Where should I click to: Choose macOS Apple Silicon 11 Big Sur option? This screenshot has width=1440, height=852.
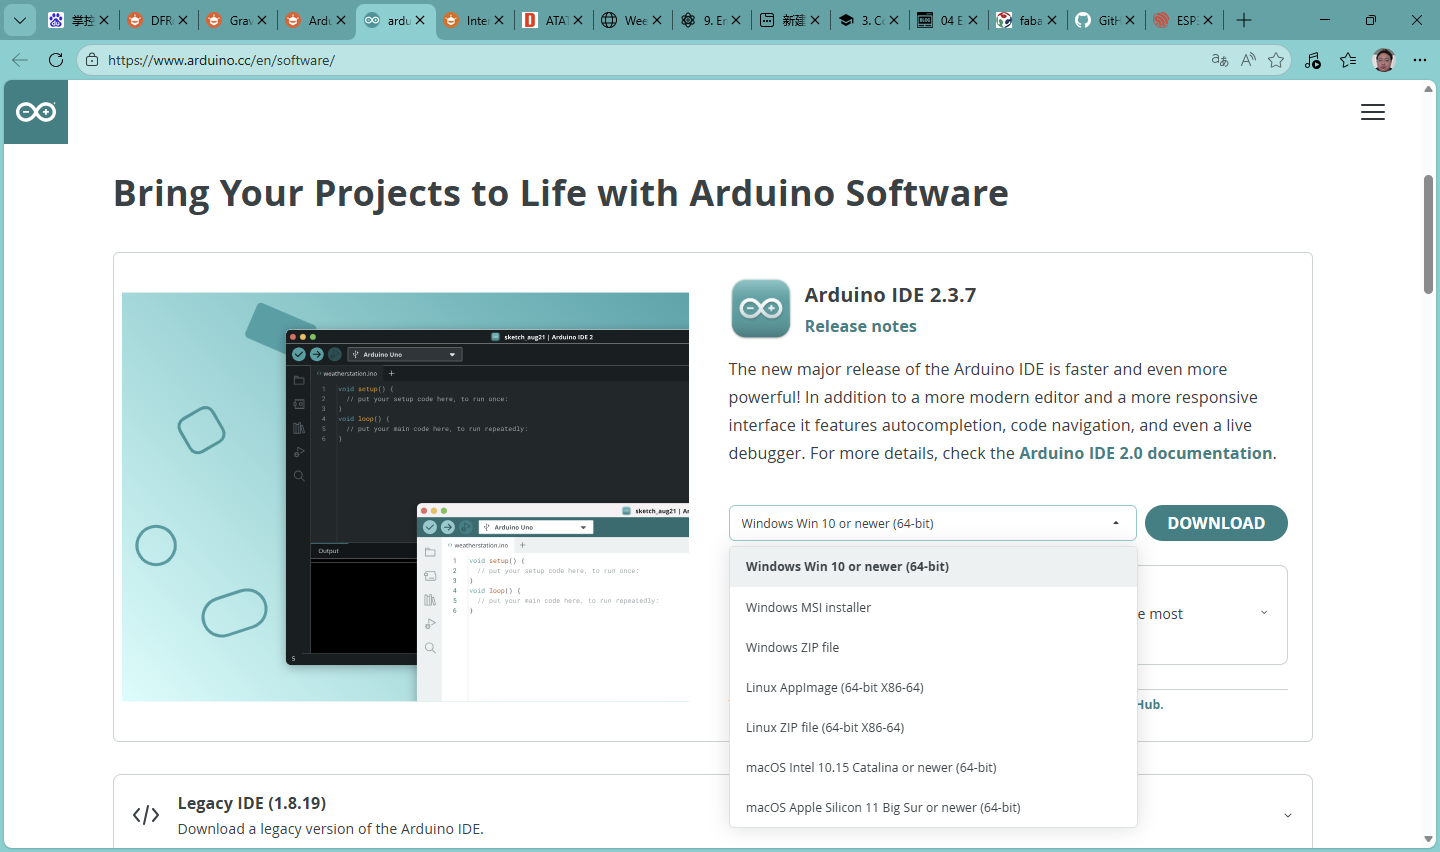[933, 807]
